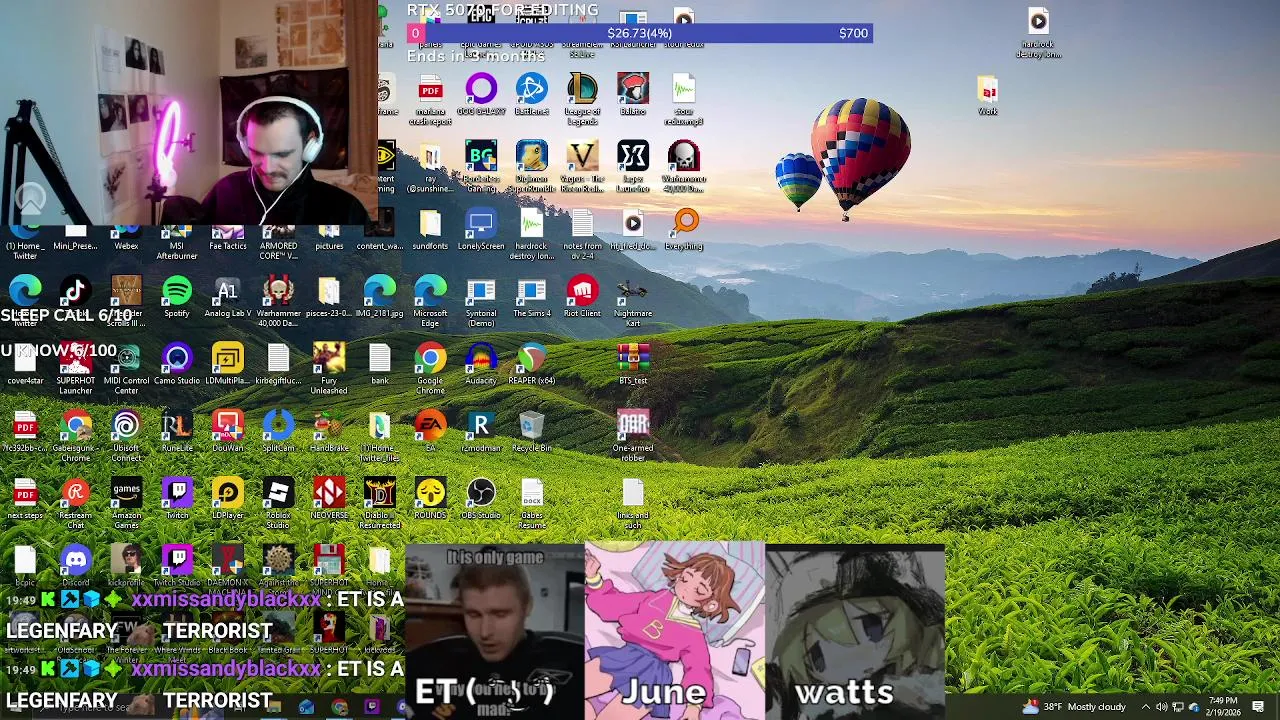
Task: Select the Balatro game icon
Action: 633,96
